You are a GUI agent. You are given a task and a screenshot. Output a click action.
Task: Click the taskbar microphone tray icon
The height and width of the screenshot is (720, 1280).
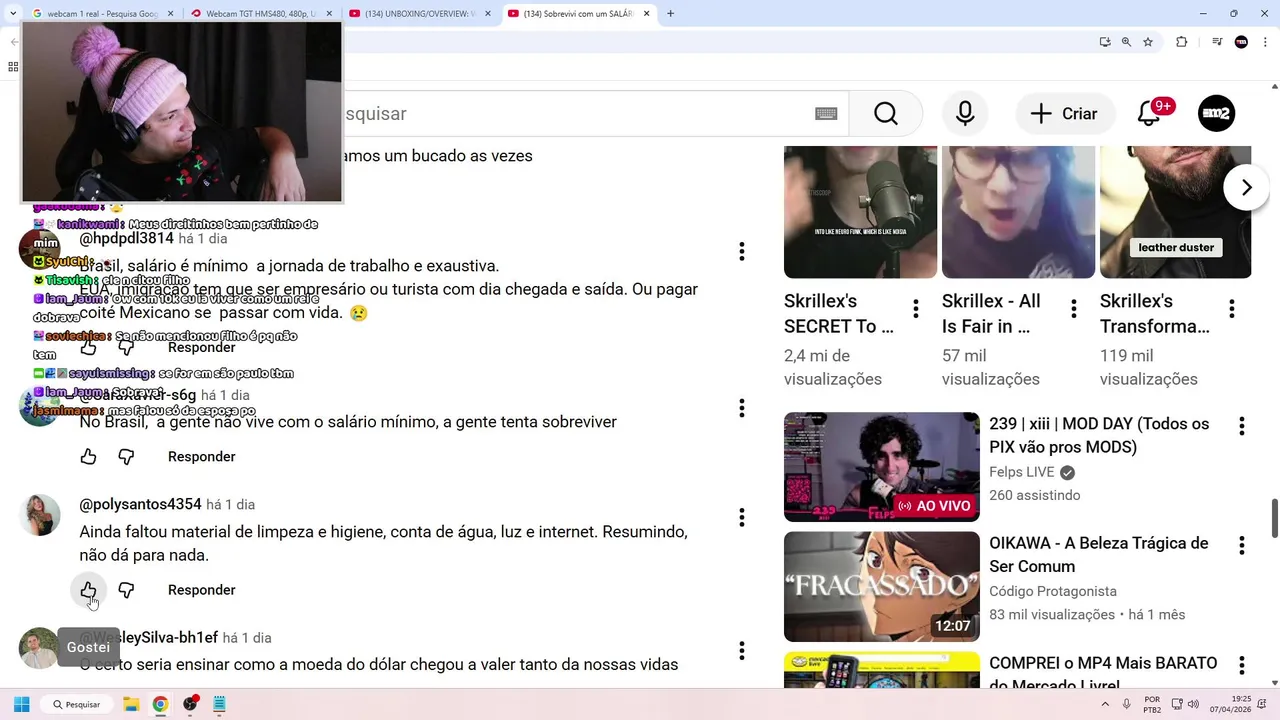[1127, 704]
